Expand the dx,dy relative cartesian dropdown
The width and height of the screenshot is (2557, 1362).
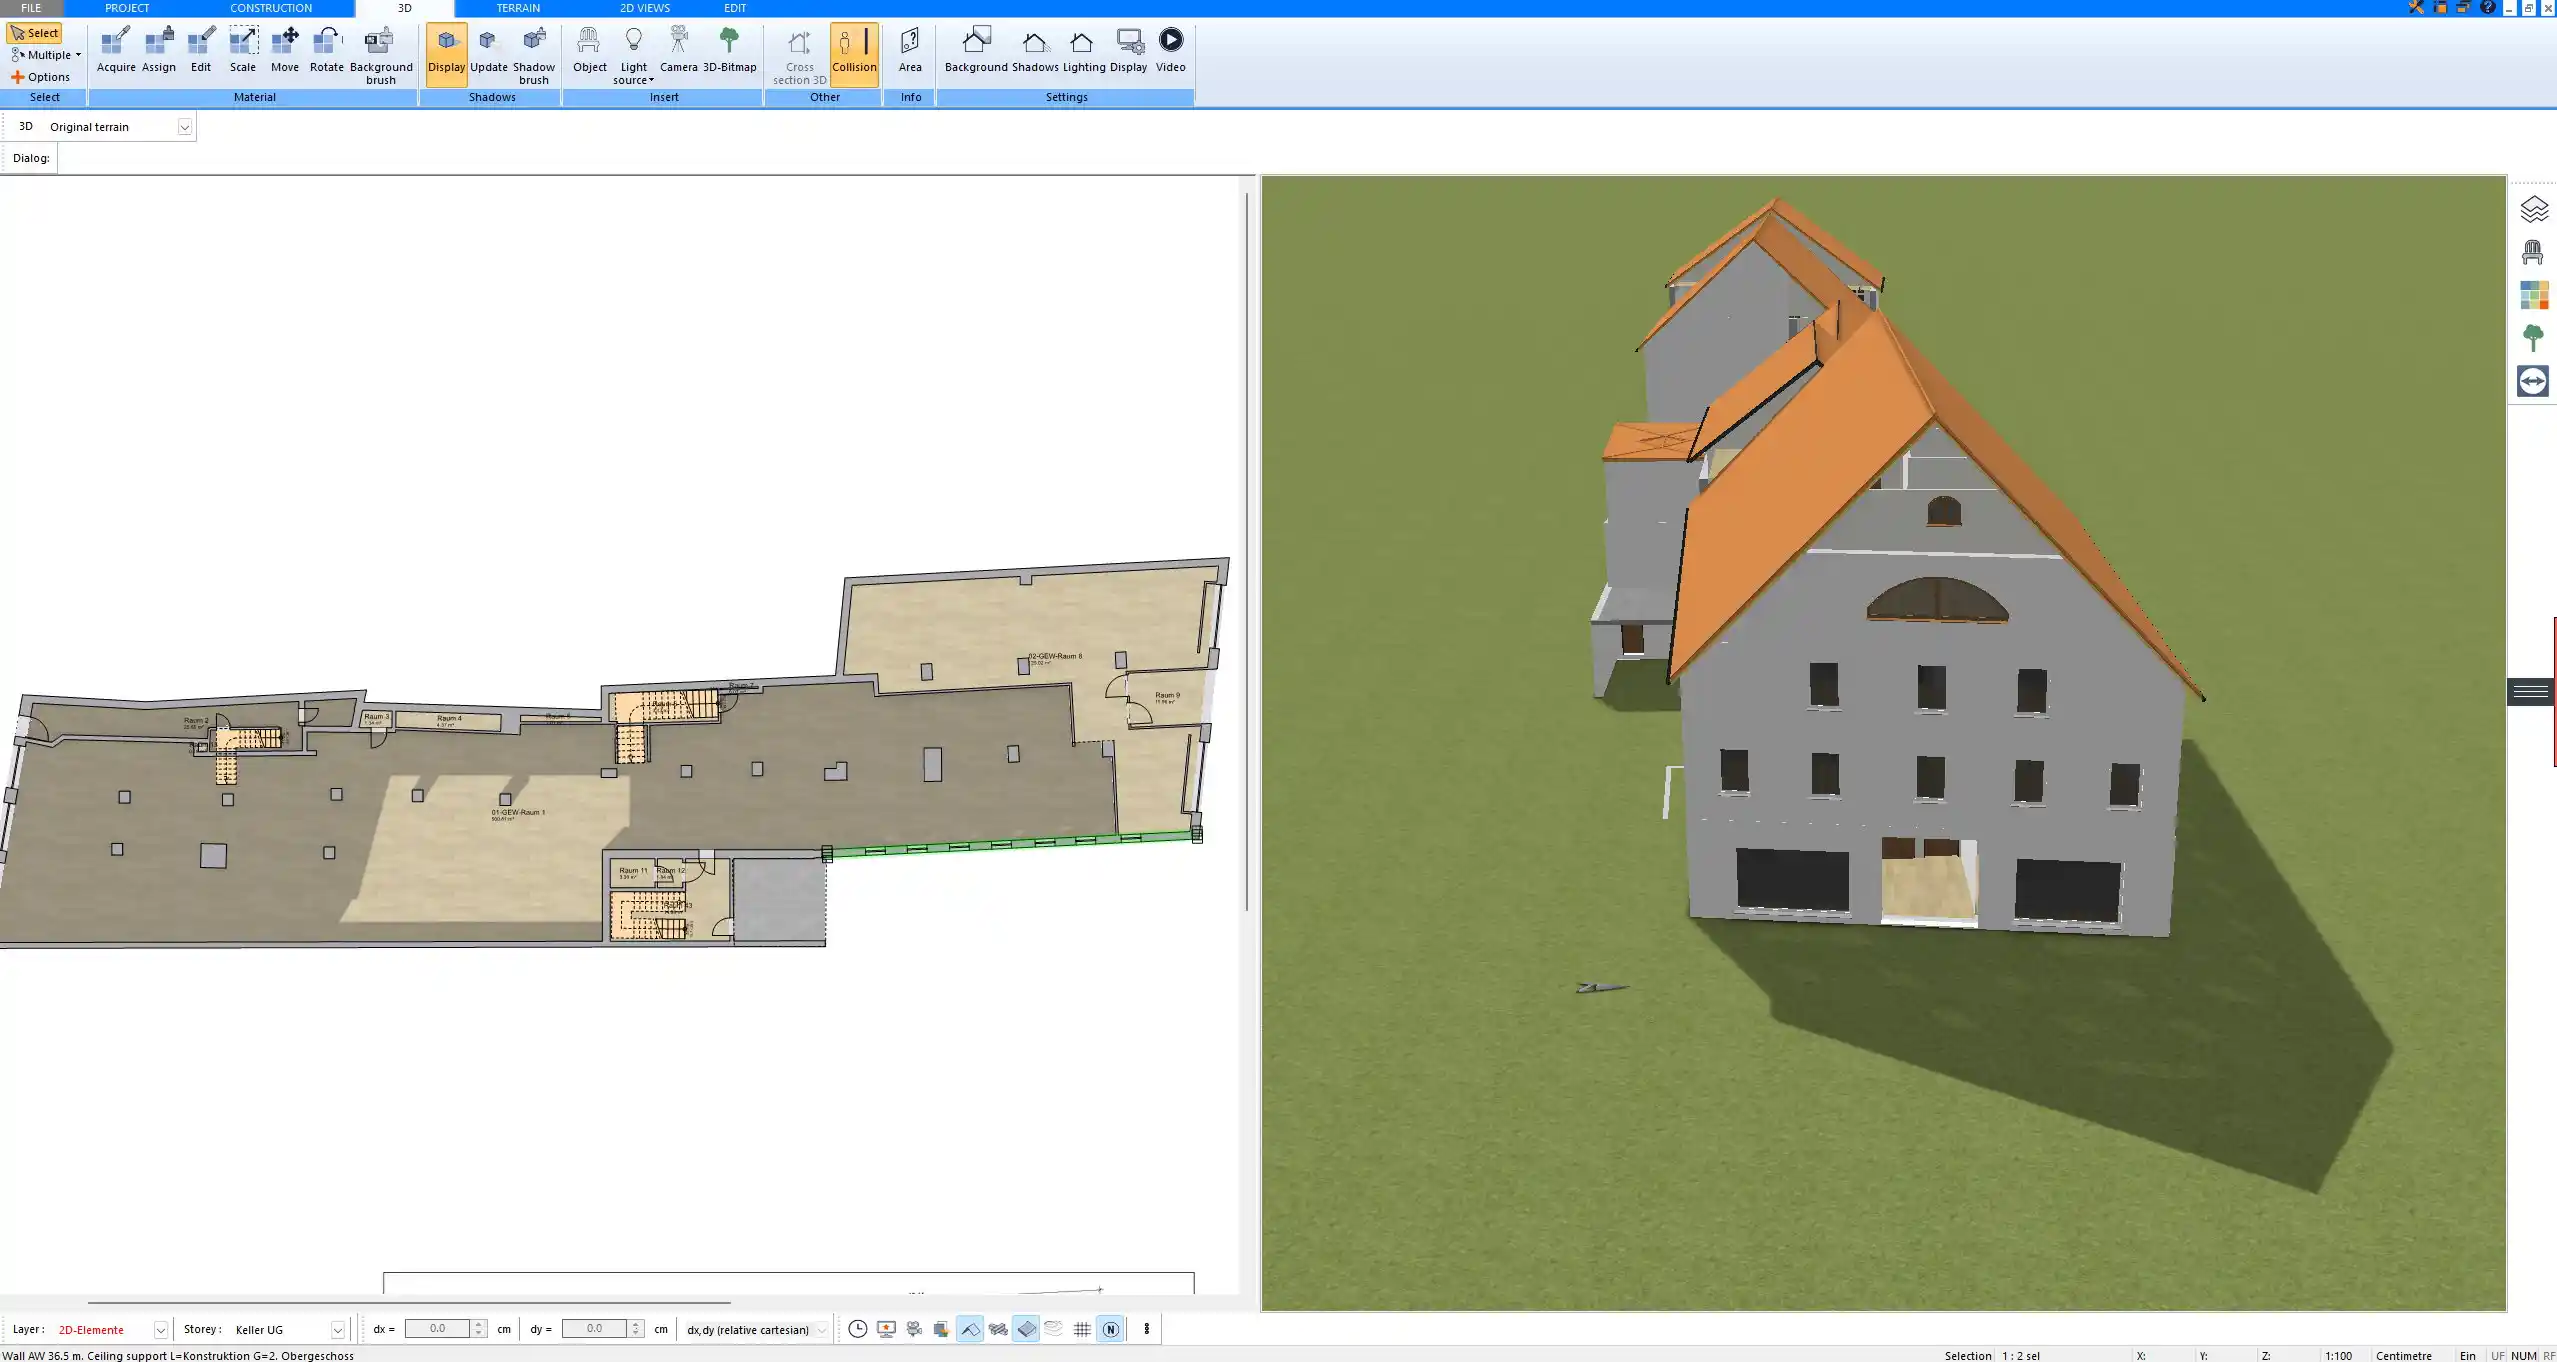(821, 1330)
